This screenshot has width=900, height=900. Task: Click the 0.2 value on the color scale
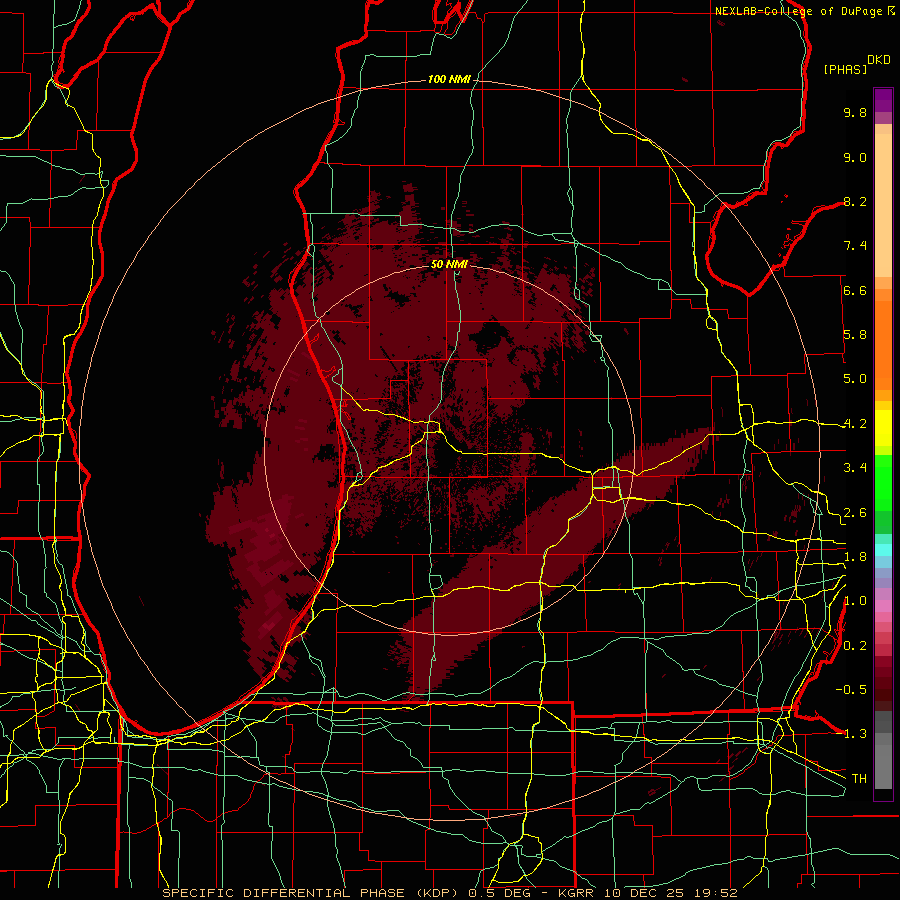click(855, 646)
